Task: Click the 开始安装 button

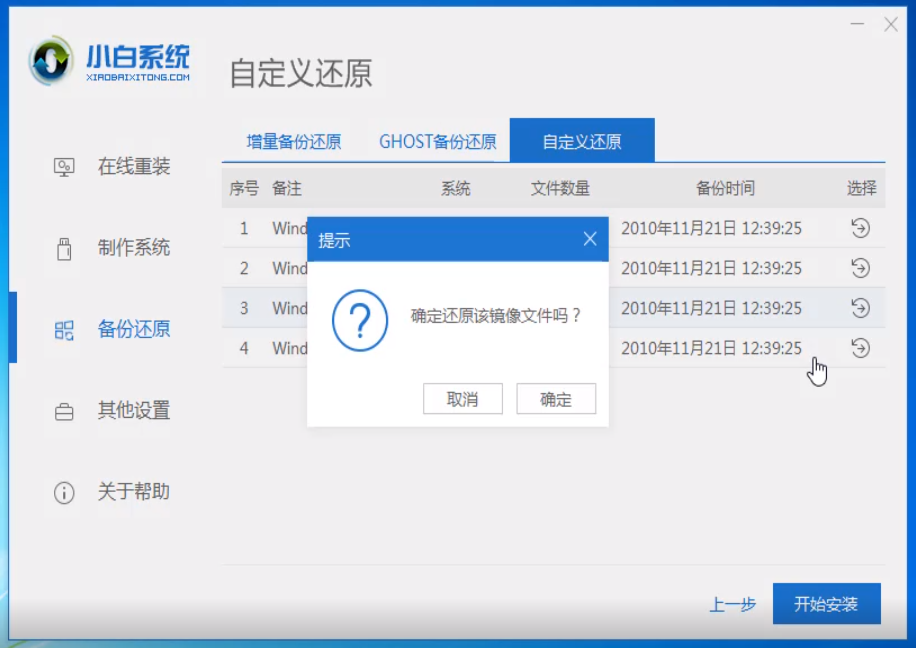Action: (827, 603)
